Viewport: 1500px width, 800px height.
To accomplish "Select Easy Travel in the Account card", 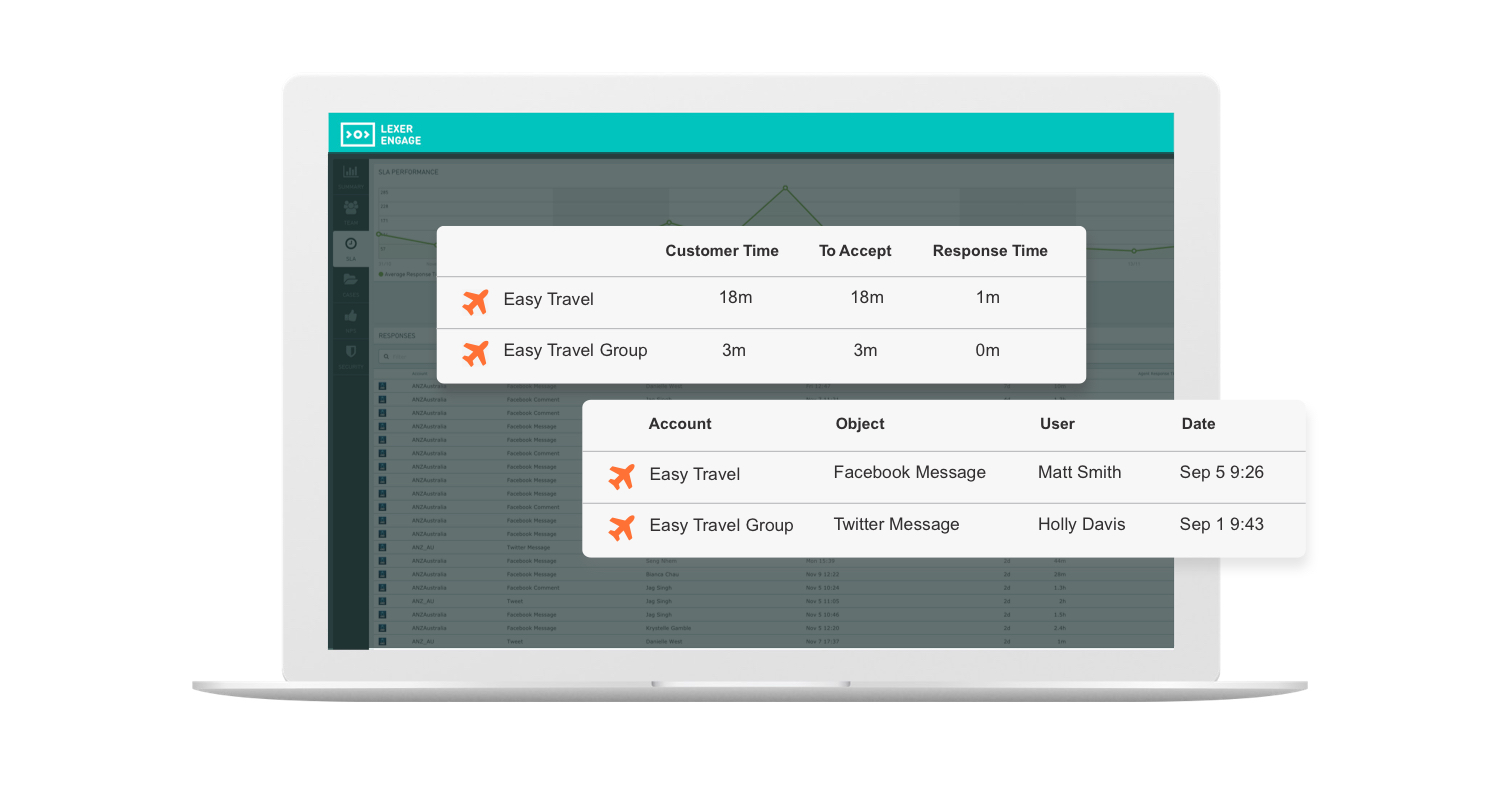I will (695, 474).
